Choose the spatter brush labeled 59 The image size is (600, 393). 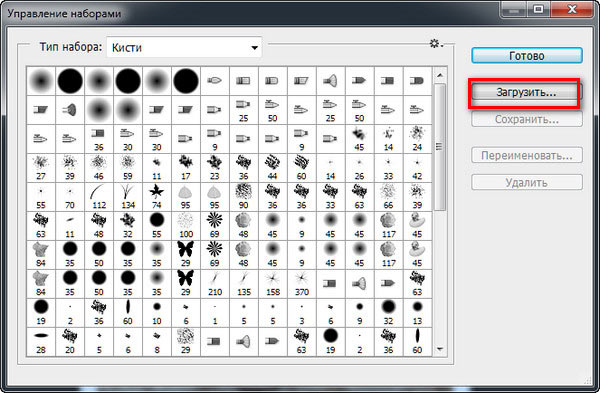pos(128,168)
